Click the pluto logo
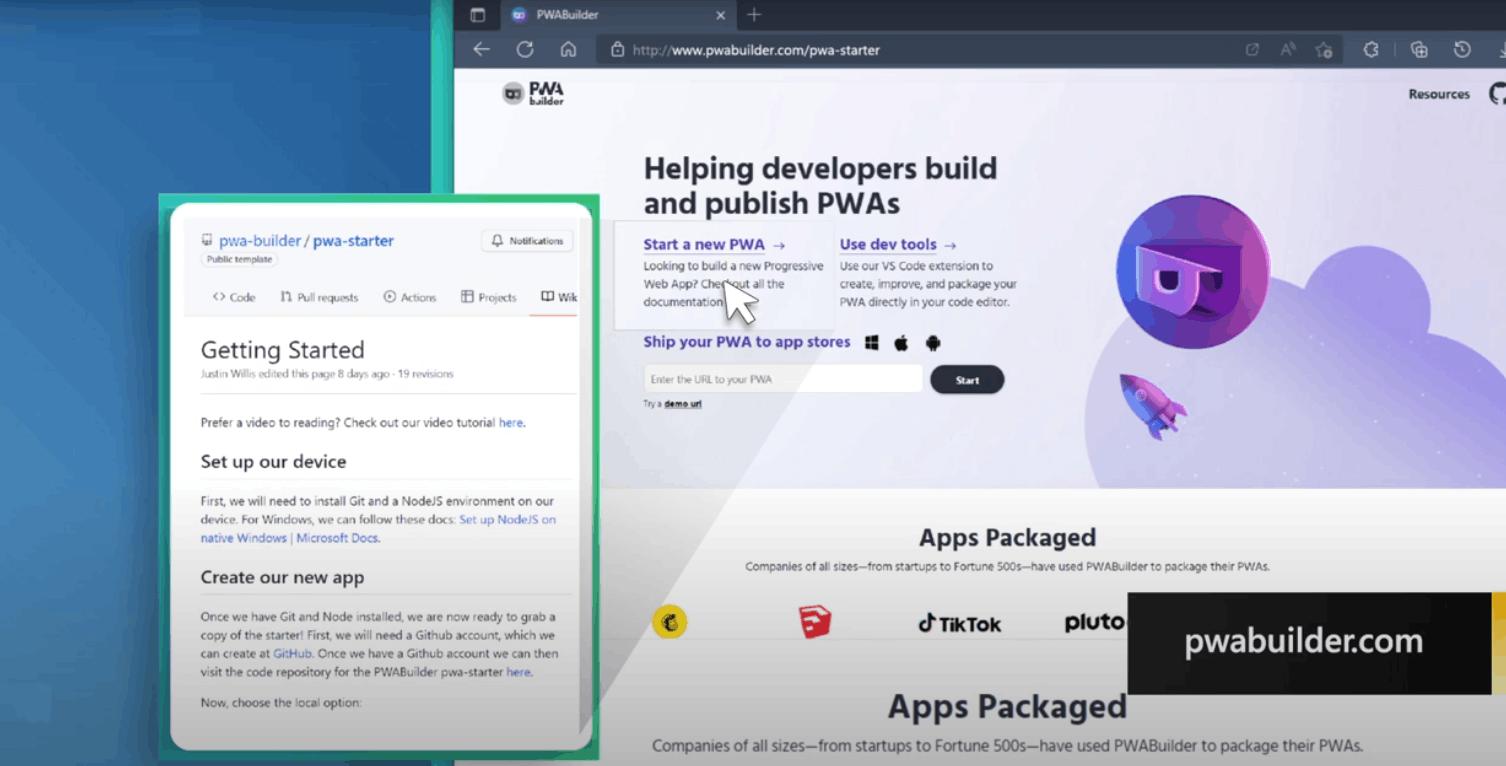The width and height of the screenshot is (1506, 766). coord(1095,622)
